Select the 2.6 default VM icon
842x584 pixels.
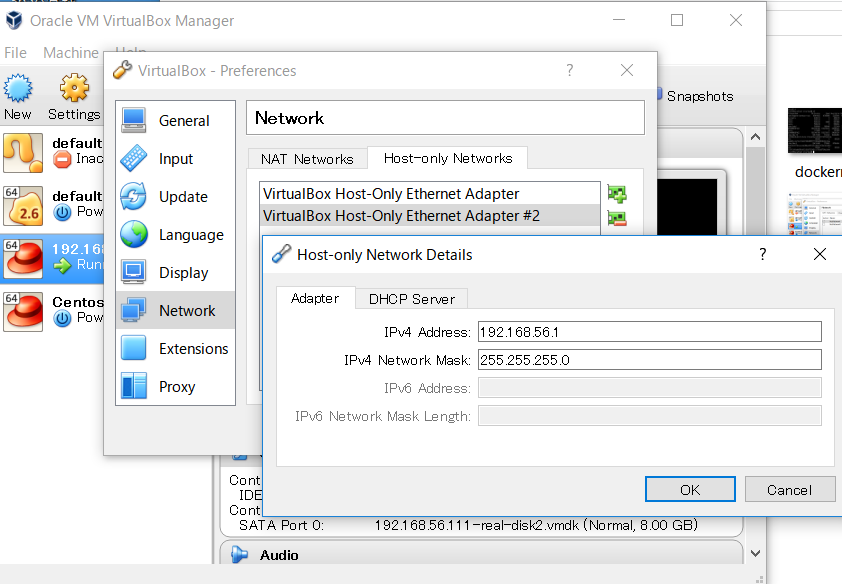tap(23, 206)
